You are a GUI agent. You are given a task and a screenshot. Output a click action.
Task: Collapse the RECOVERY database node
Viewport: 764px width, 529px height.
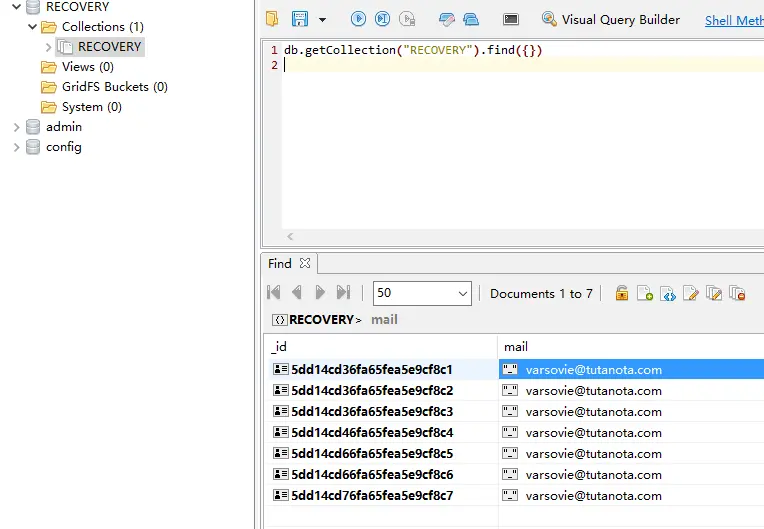point(16,7)
